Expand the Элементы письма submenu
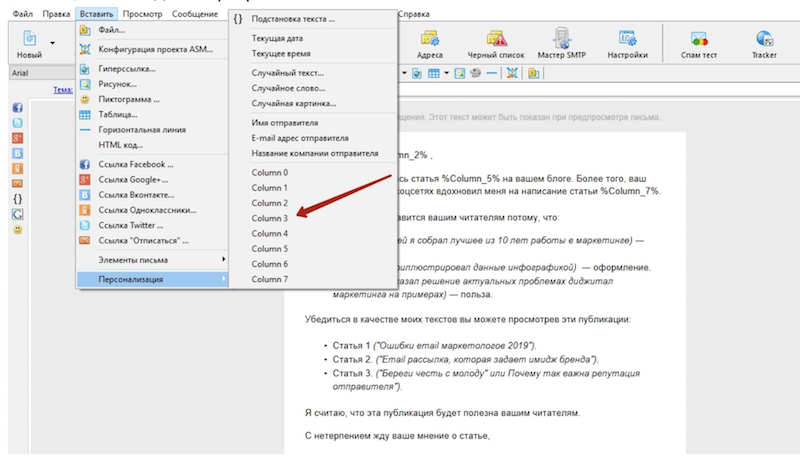800x458 pixels. tap(152, 260)
